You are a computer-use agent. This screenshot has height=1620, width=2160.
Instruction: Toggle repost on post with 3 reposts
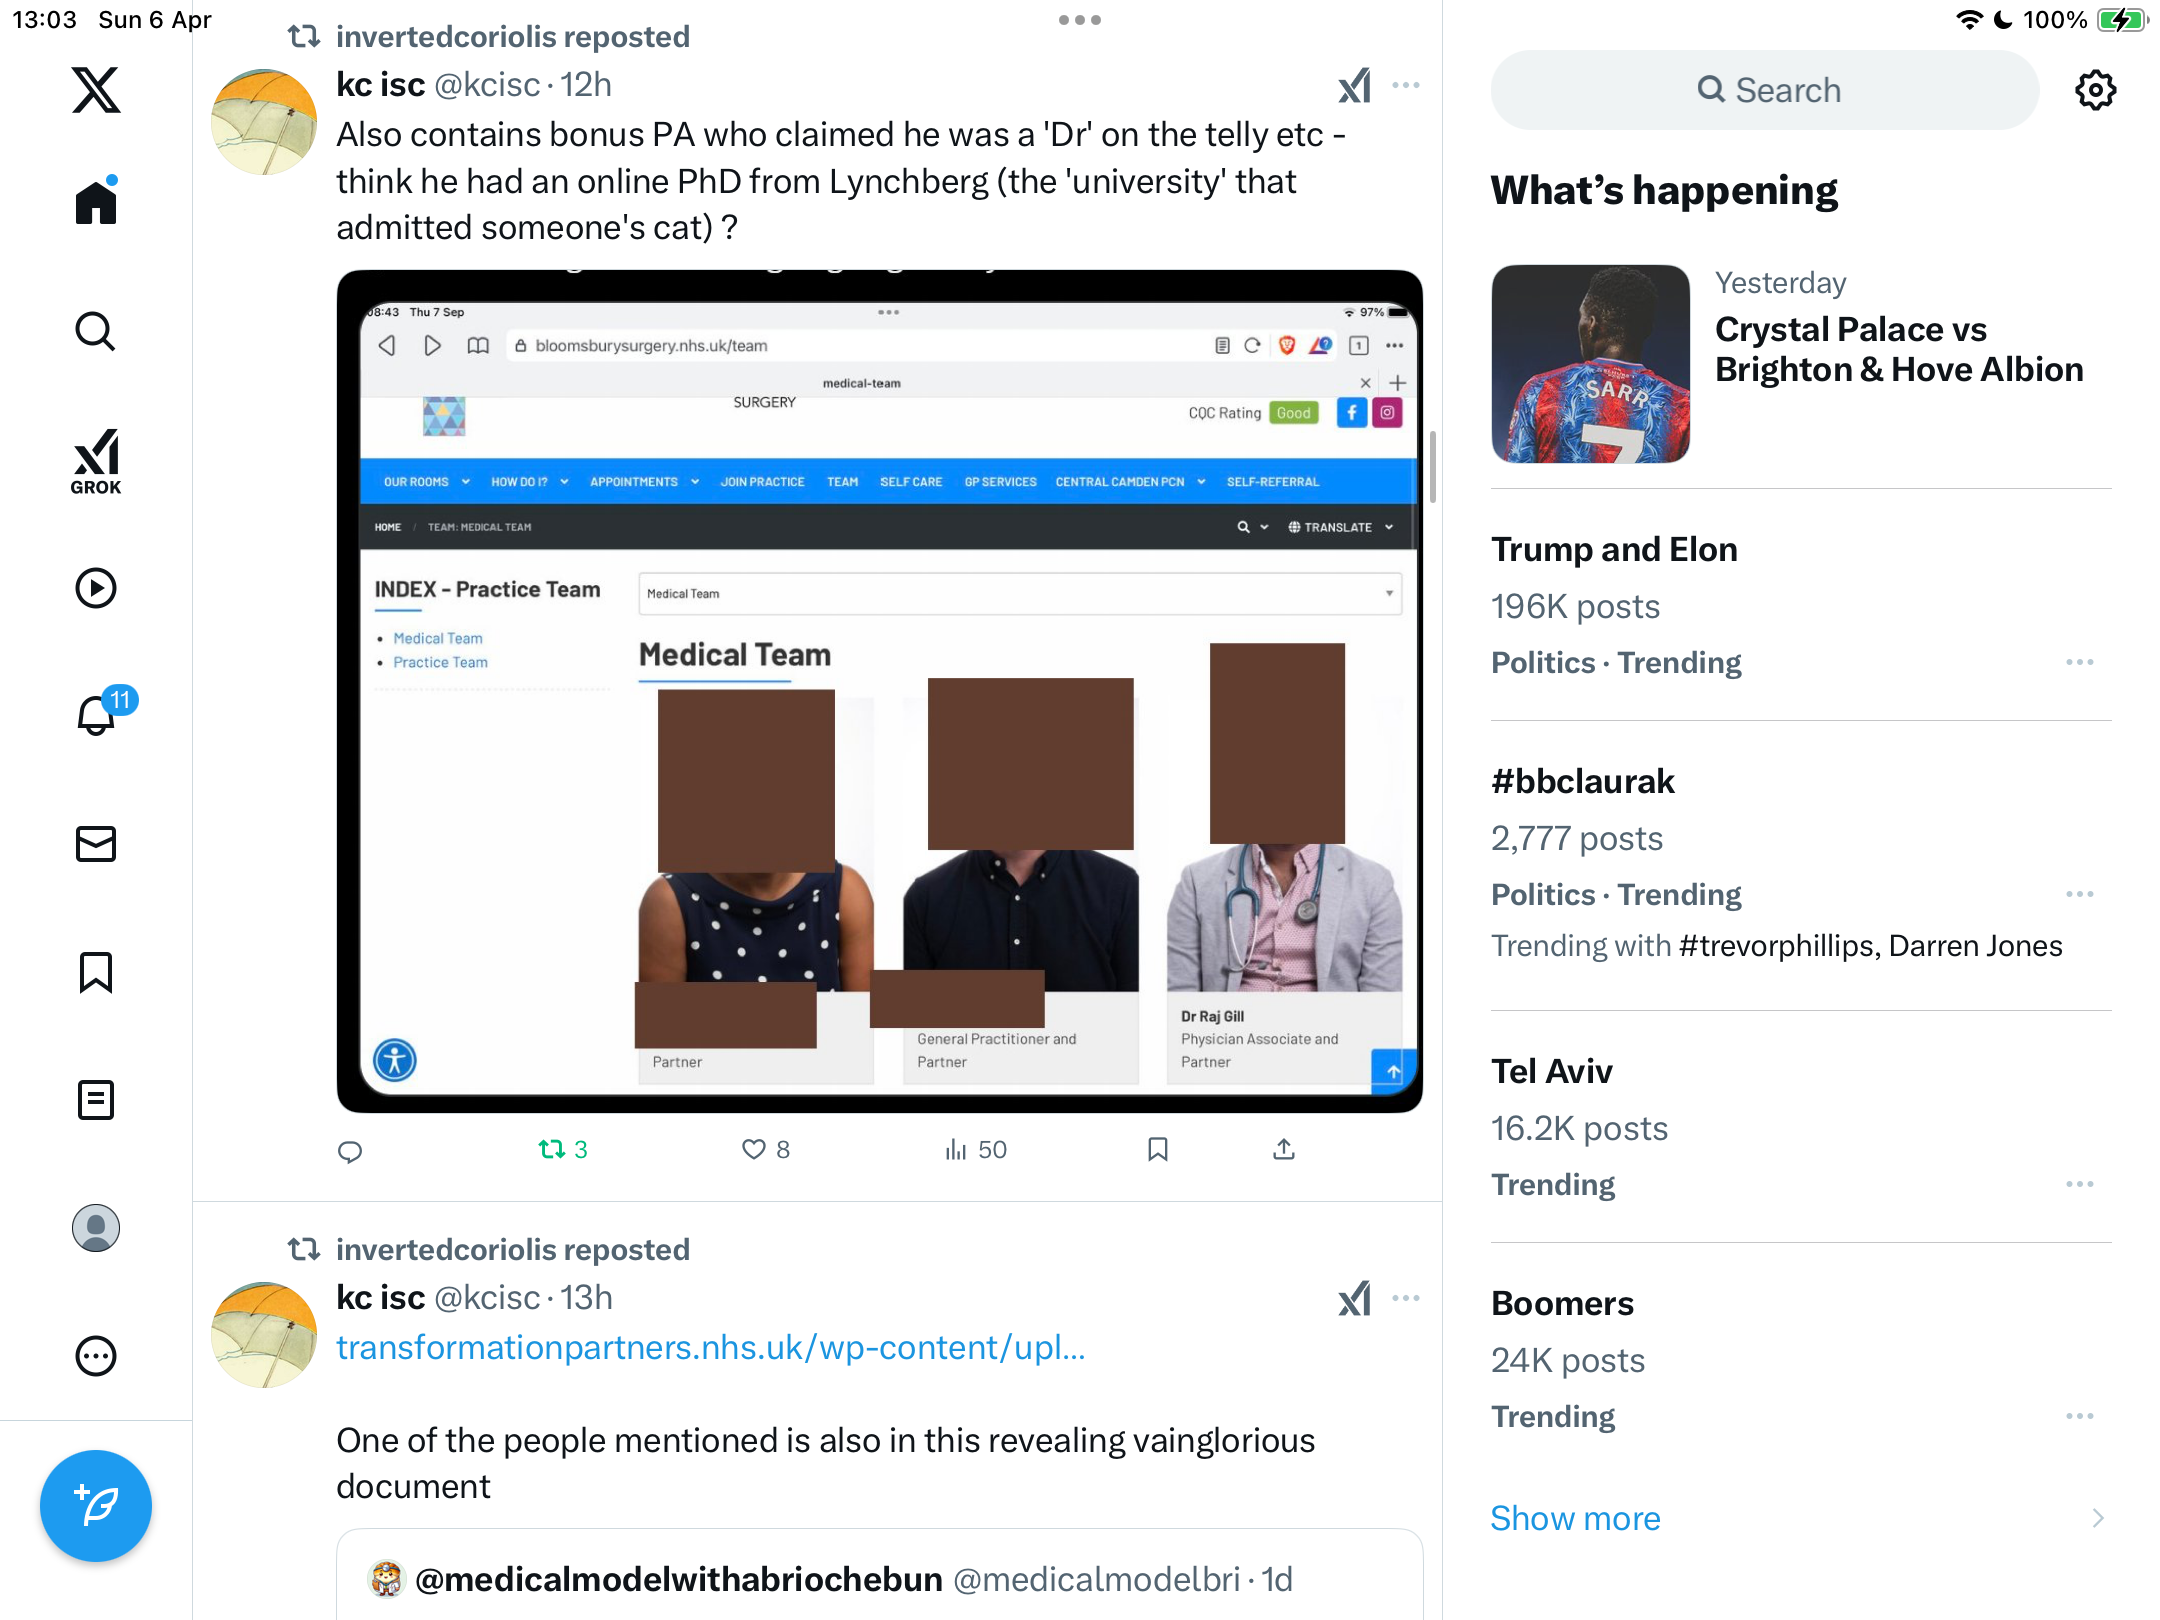[x=563, y=1150]
